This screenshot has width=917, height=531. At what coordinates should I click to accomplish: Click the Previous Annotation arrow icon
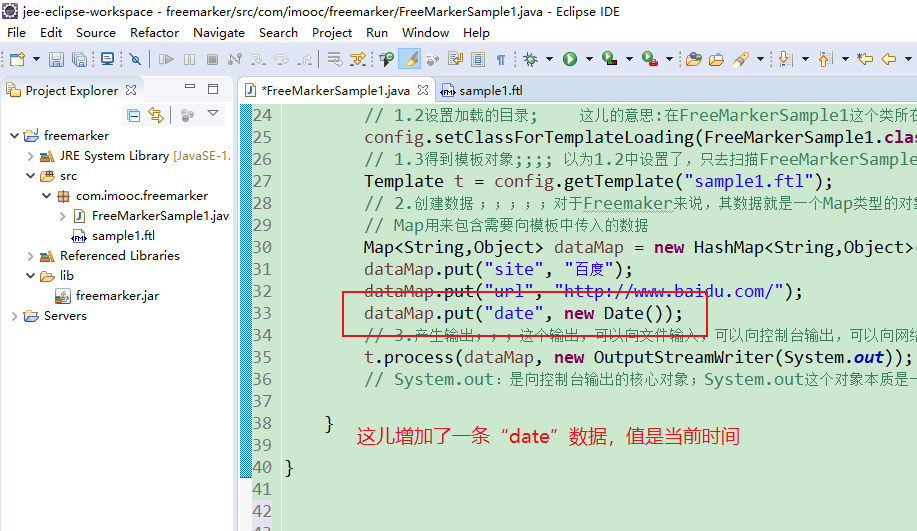(x=825, y=59)
